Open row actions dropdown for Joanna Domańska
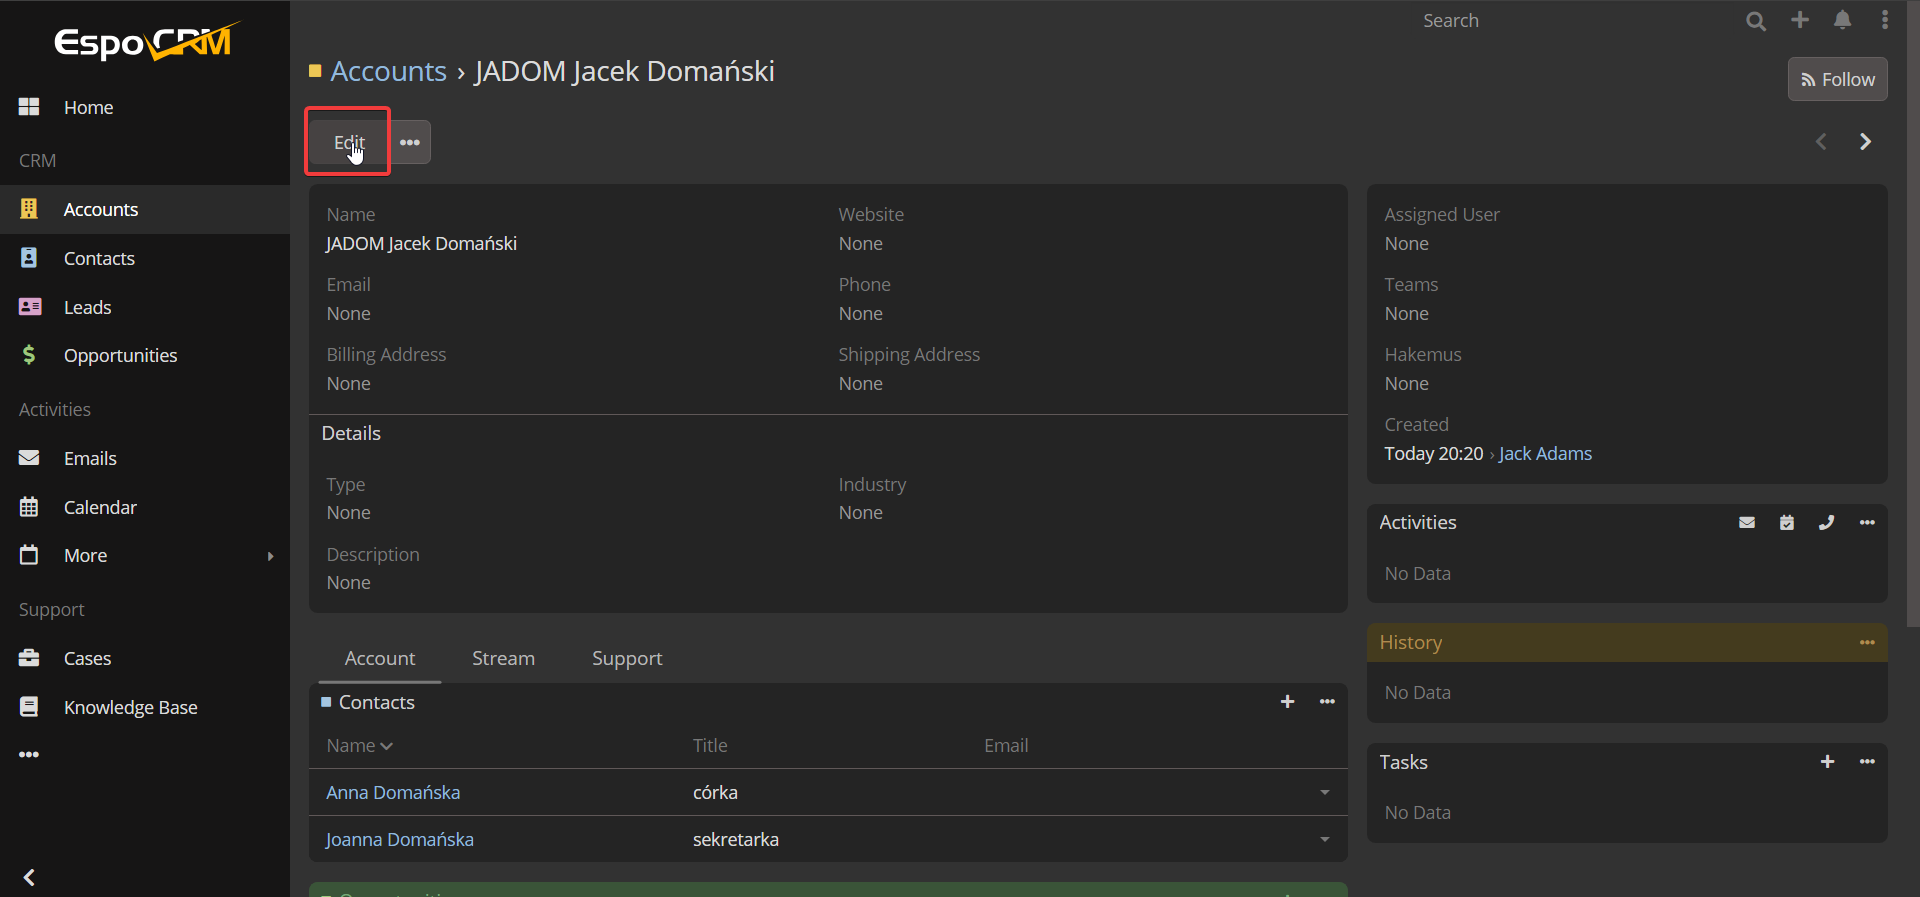The width and height of the screenshot is (1920, 897). point(1324,840)
